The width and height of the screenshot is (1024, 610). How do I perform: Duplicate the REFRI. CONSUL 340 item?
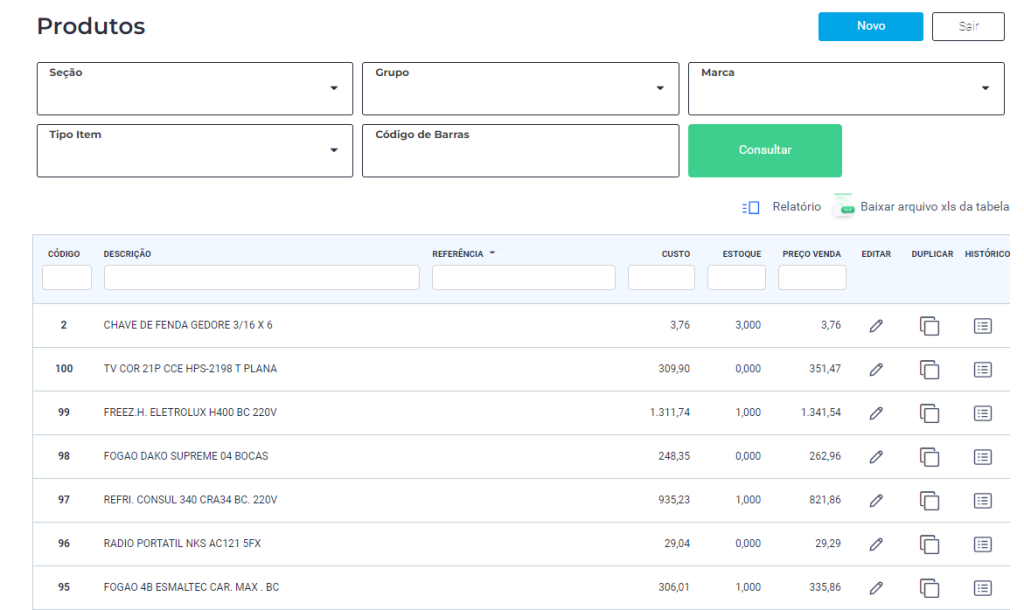coord(929,501)
